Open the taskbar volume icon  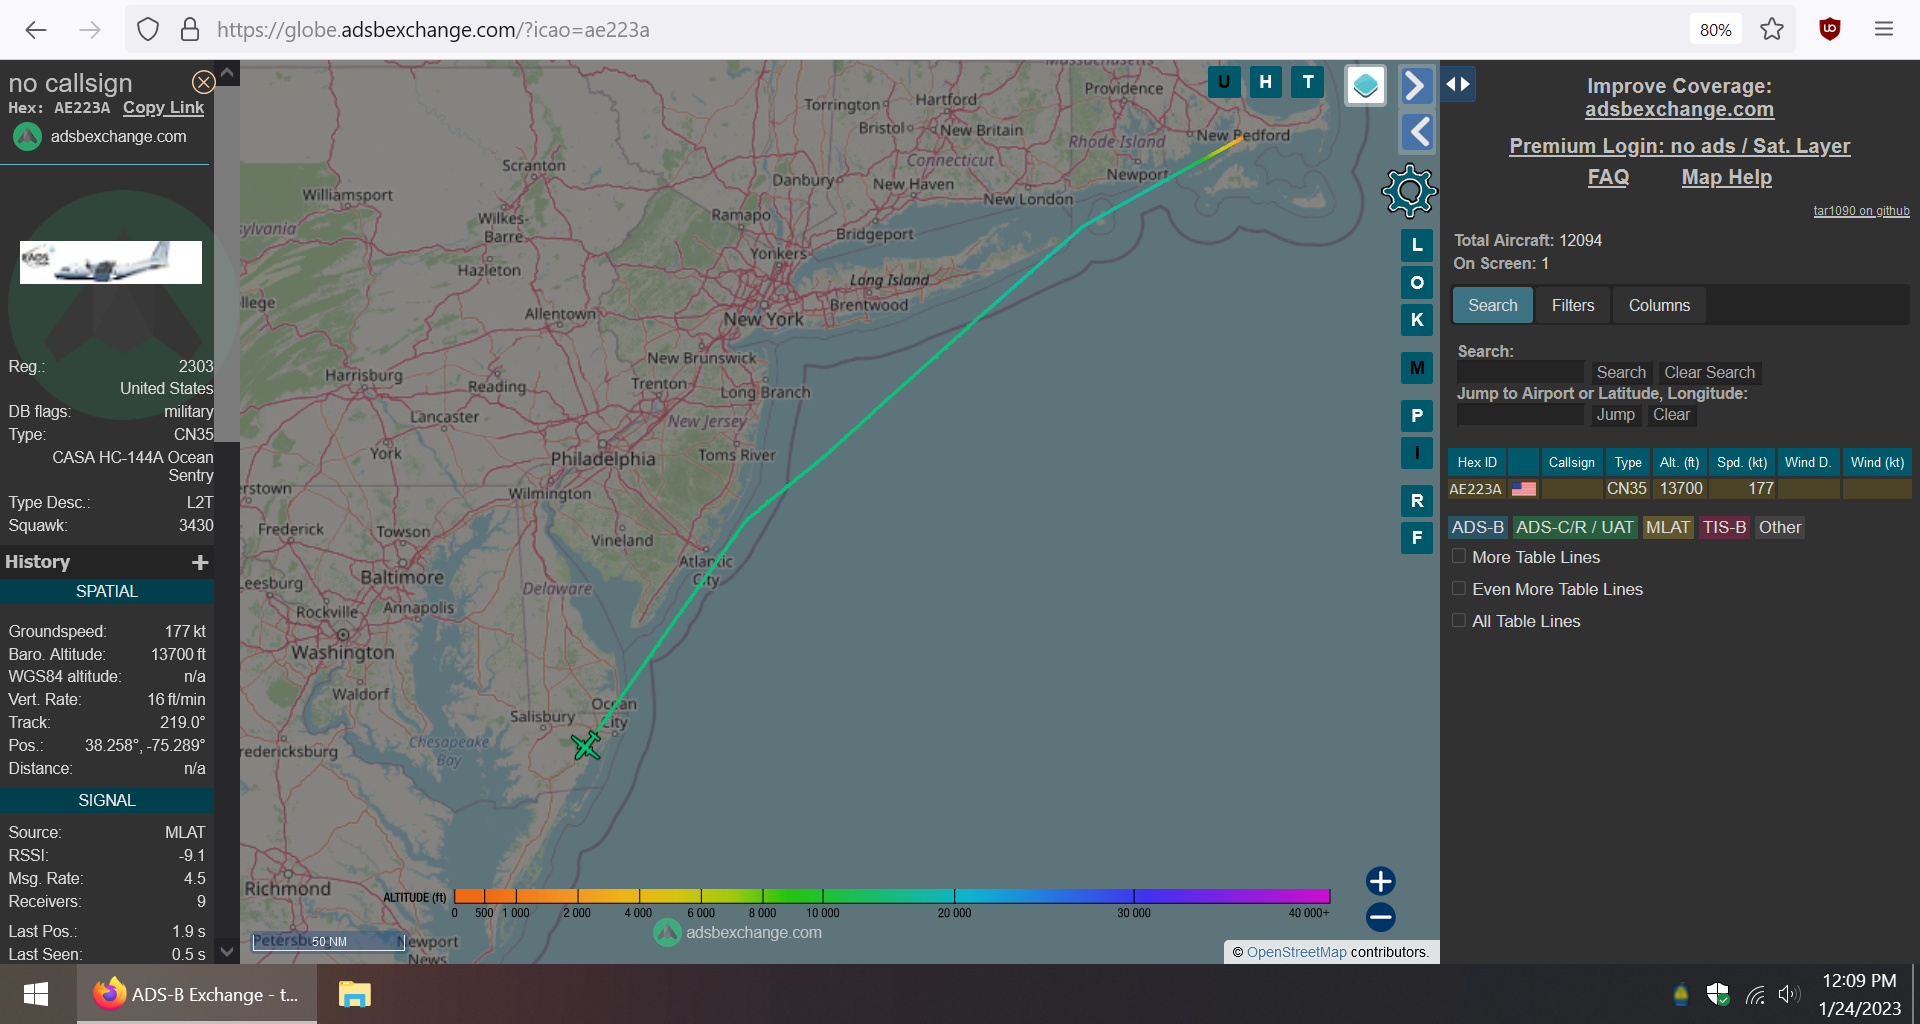1789,994
